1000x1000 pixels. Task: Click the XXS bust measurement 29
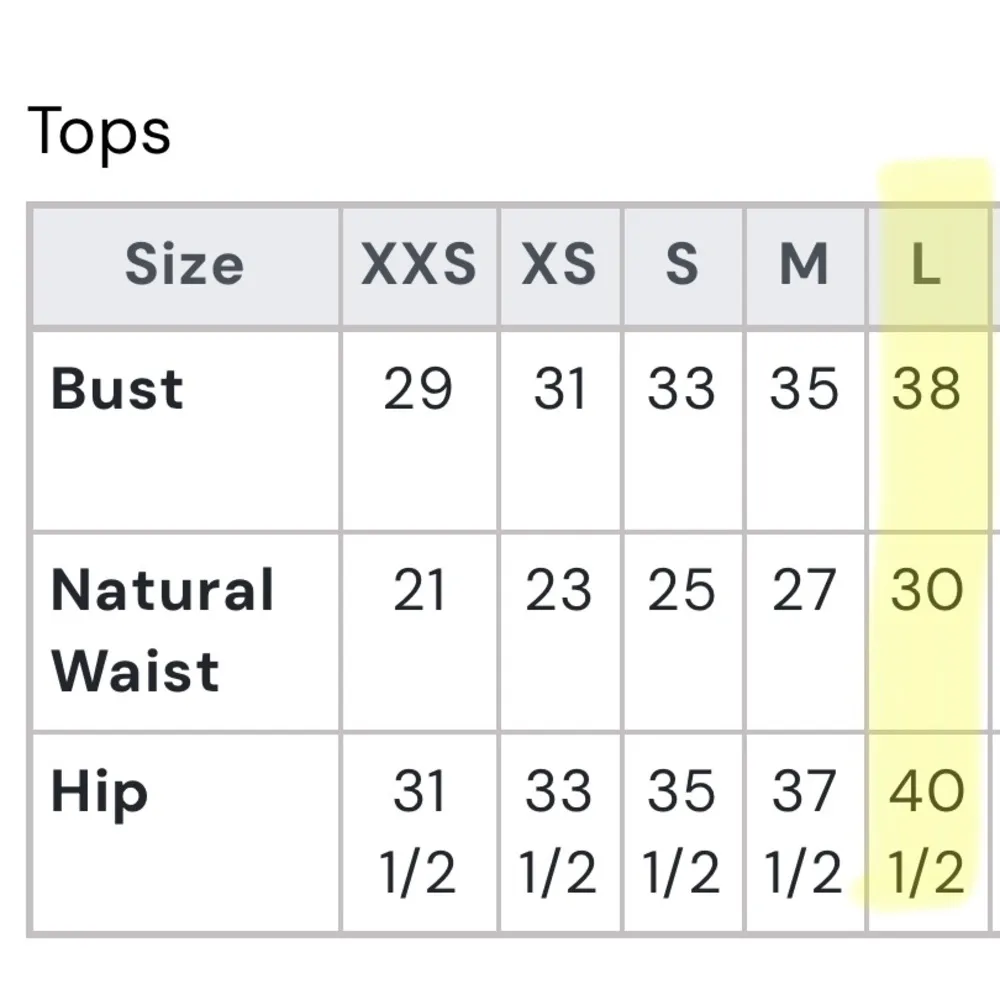[x=418, y=389]
